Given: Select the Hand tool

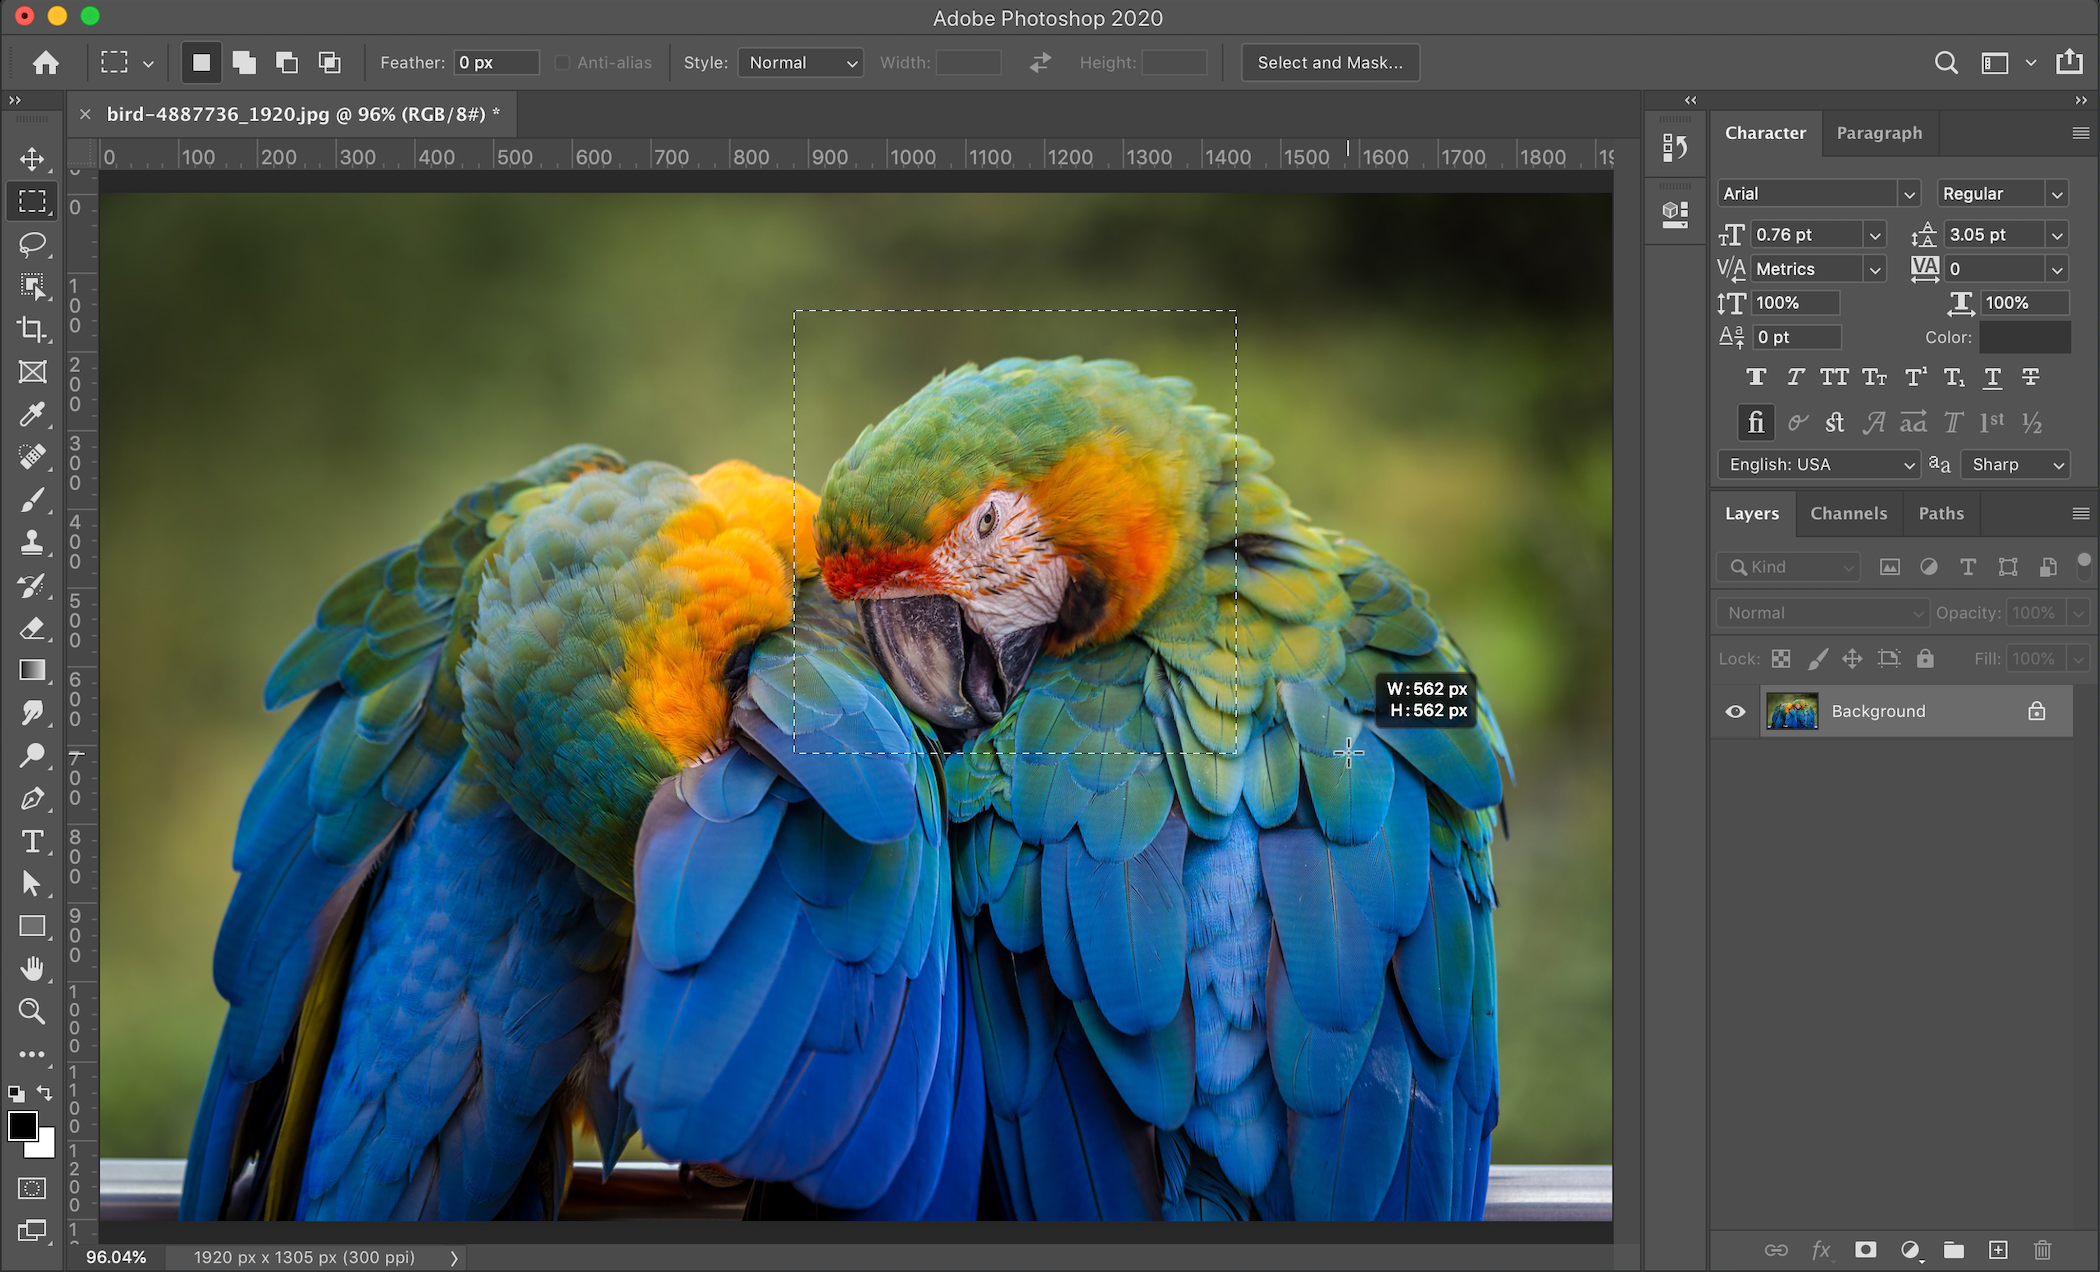Looking at the screenshot, I should pyautogui.click(x=32, y=968).
